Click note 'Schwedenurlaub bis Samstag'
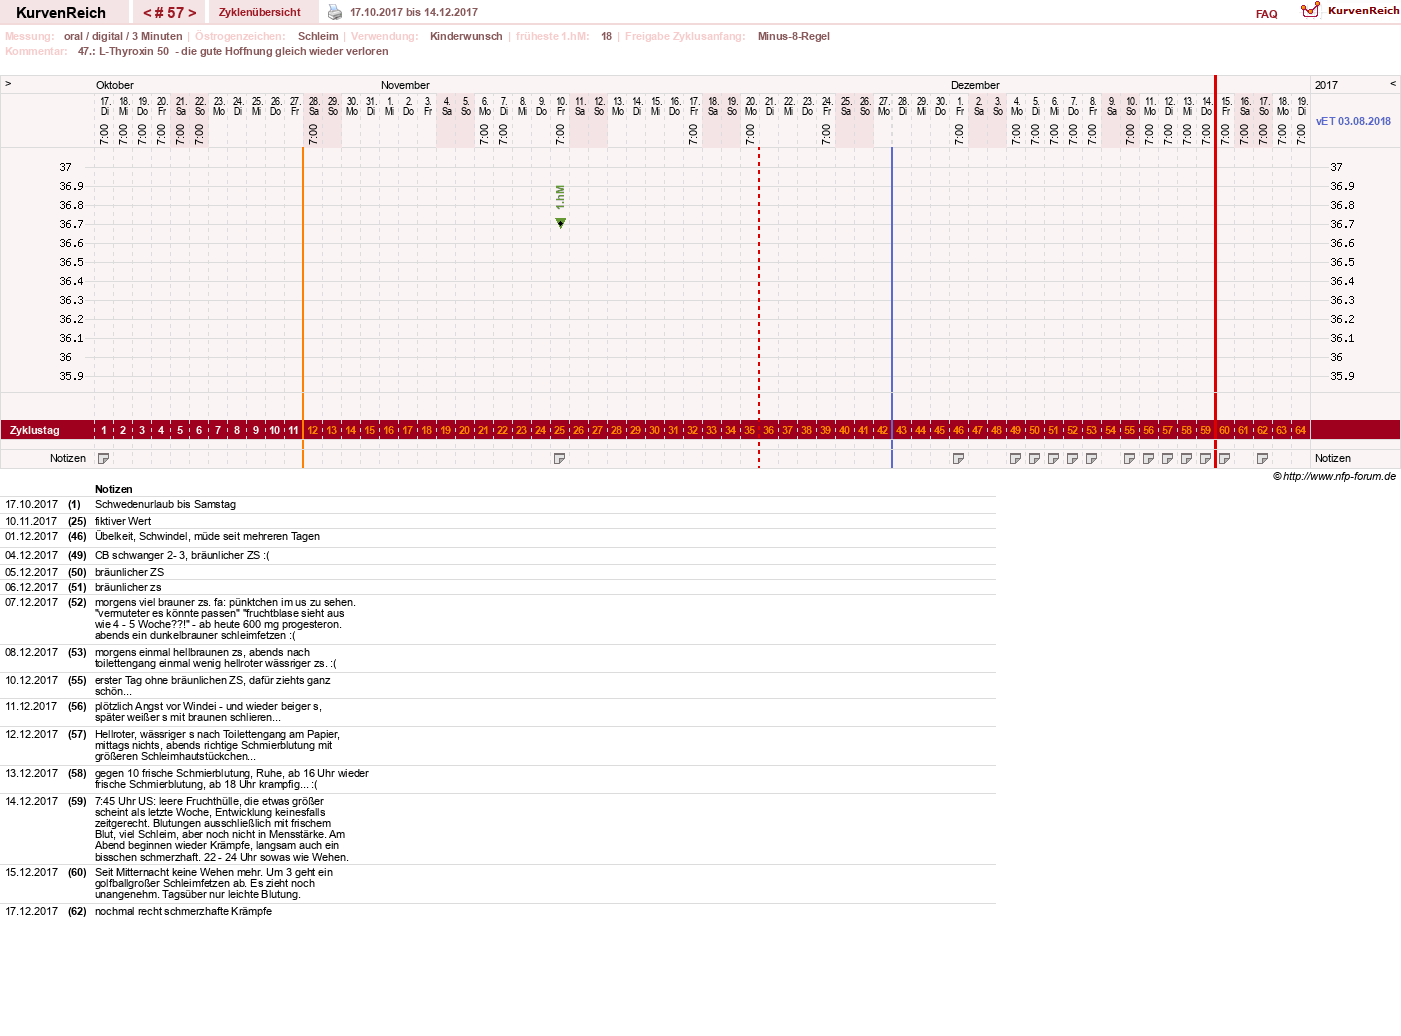The height and width of the screenshot is (1036, 1401). pyautogui.click(x=165, y=504)
